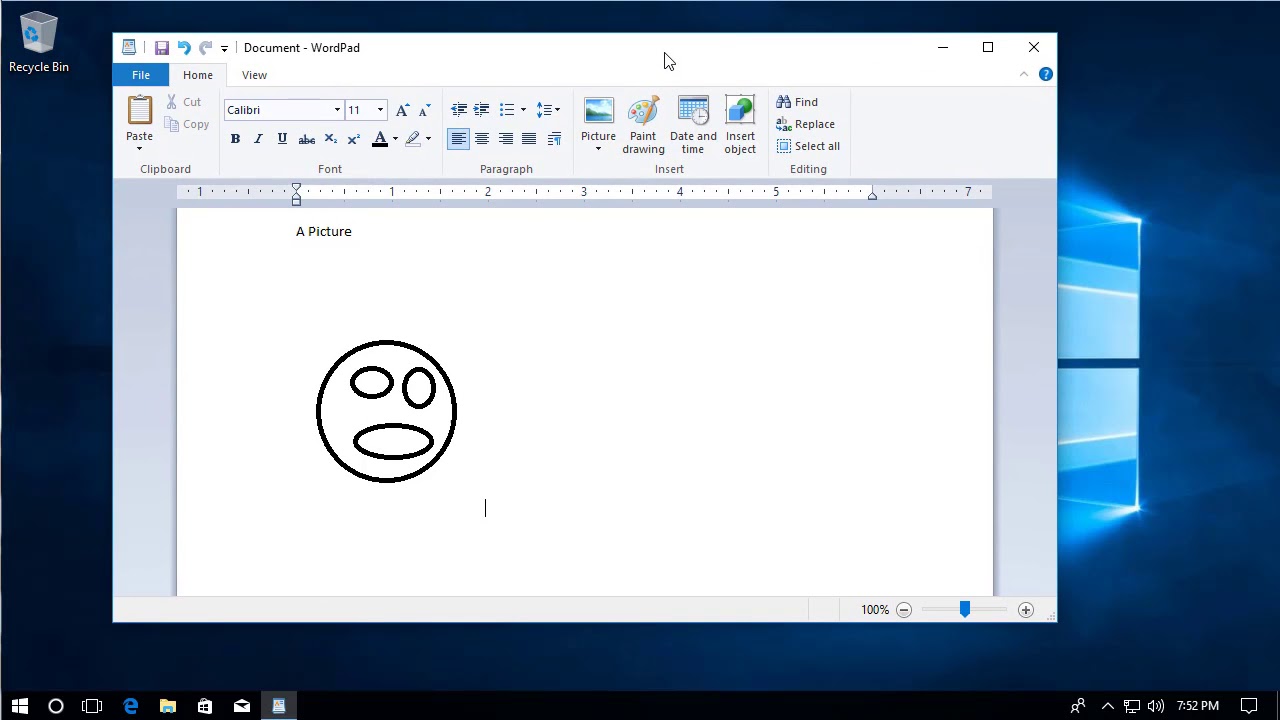The image size is (1280, 720).
Task: Open the File menu
Action: pyautogui.click(x=141, y=75)
